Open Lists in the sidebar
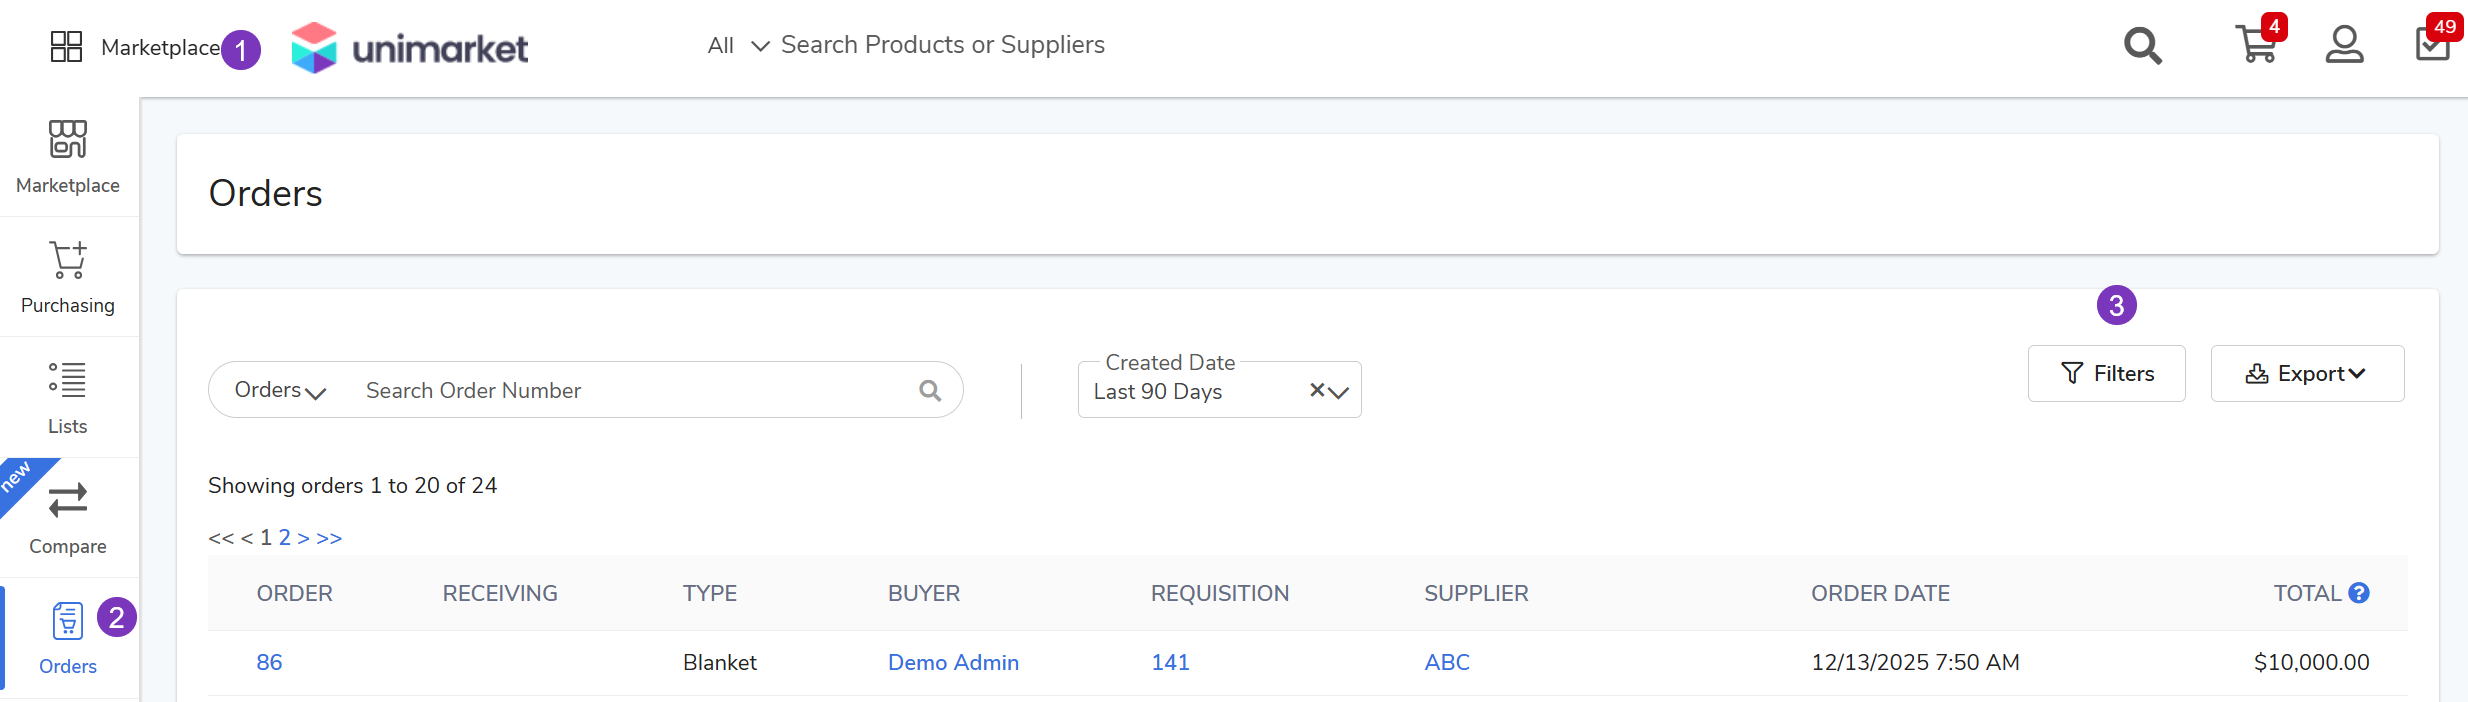The height and width of the screenshot is (702, 2468). 68,397
